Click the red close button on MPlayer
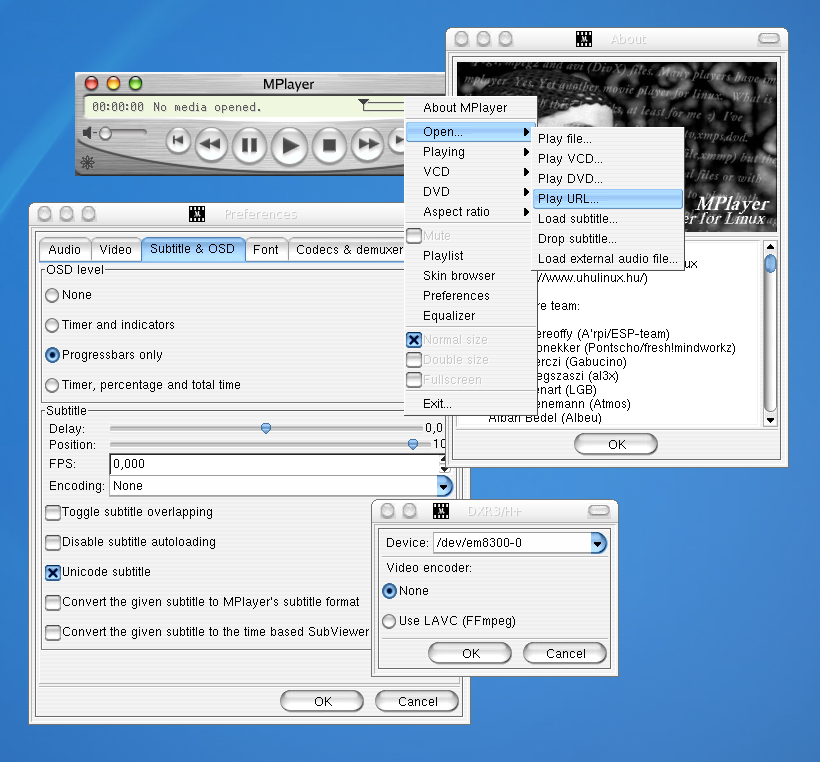This screenshot has height=762, width=820. pyautogui.click(x=92, y=83)
